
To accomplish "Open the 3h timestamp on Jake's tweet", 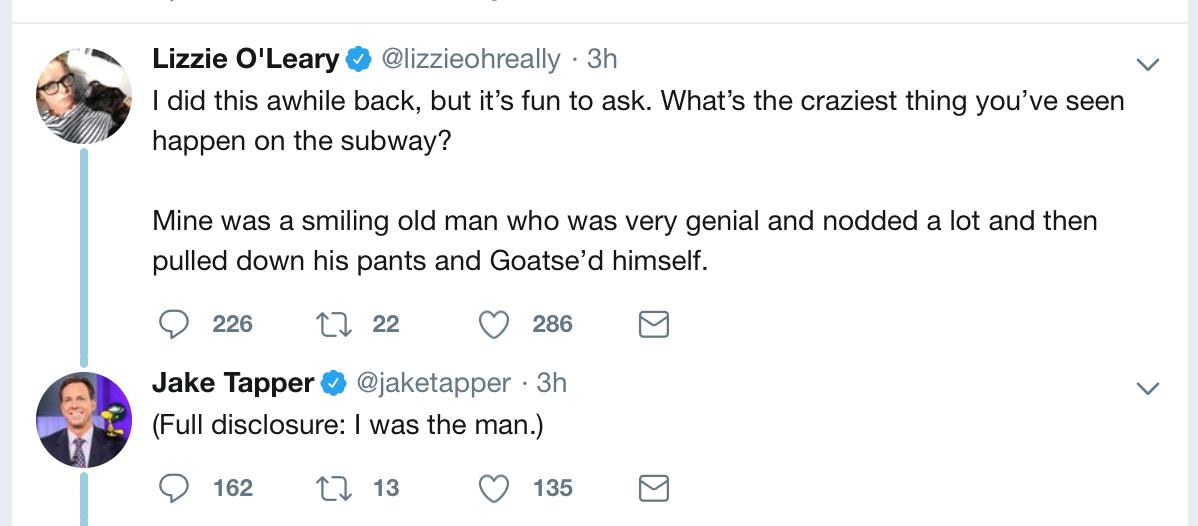I will (552, 382).
